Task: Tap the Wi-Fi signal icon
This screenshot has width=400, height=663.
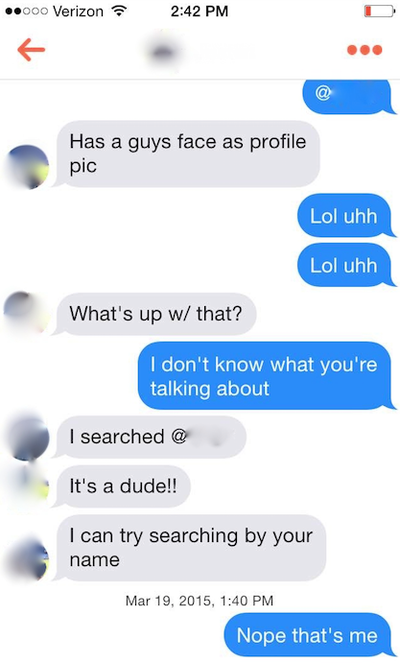Action: (120, 11)
